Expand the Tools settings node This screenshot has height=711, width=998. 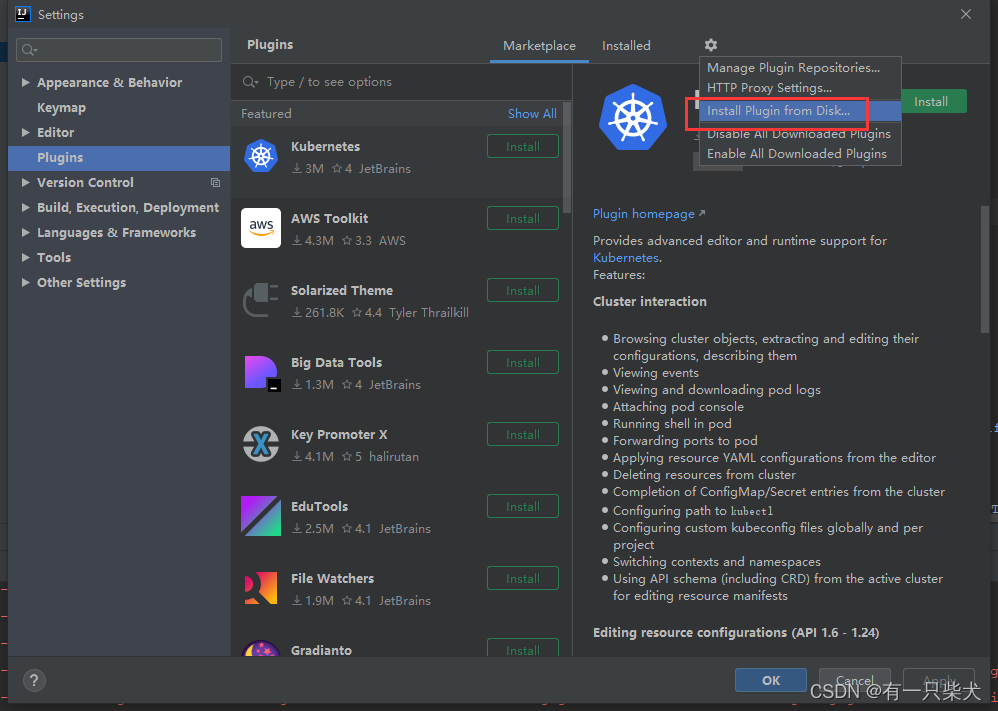25,257
